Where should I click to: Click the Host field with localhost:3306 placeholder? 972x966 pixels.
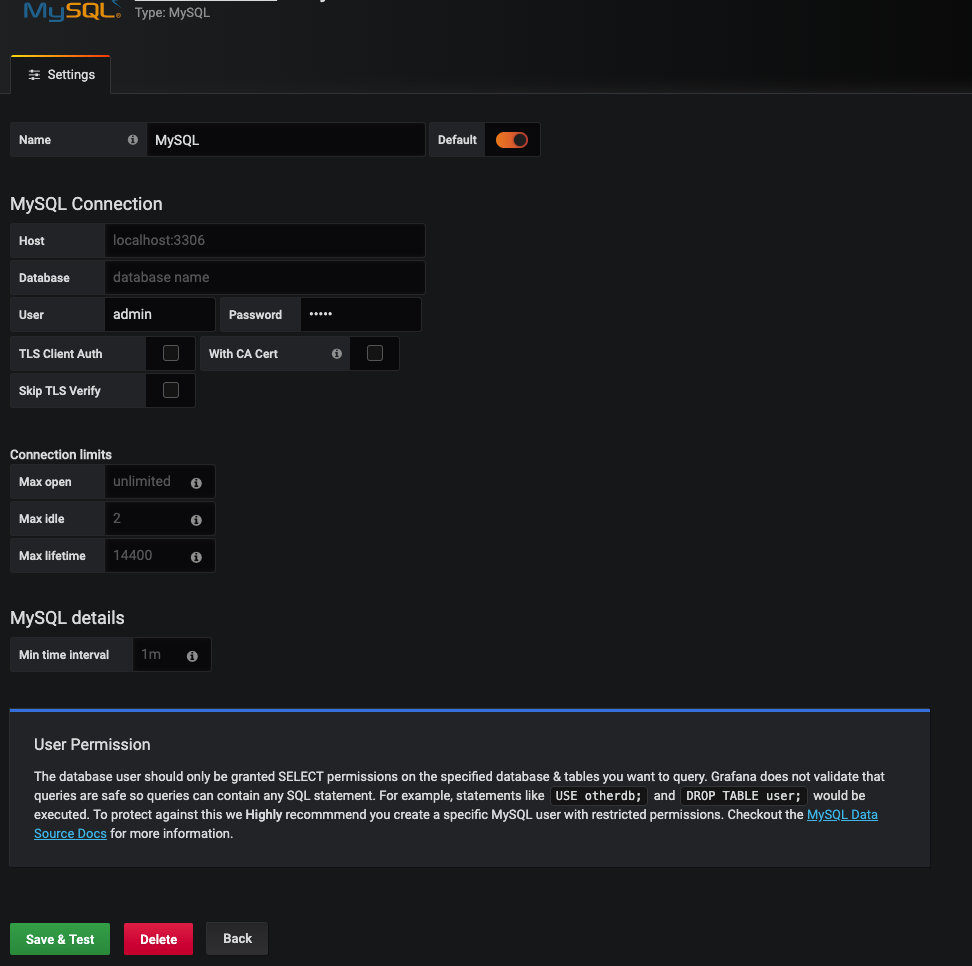click(x=265, y=241)
